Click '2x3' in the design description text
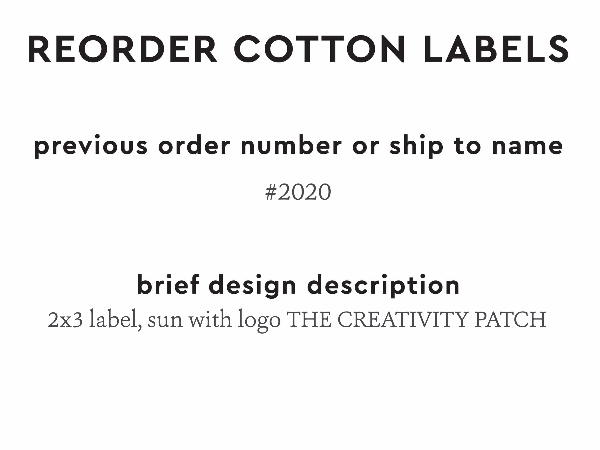This screenshot has height=450, width=600. (63, 322)
